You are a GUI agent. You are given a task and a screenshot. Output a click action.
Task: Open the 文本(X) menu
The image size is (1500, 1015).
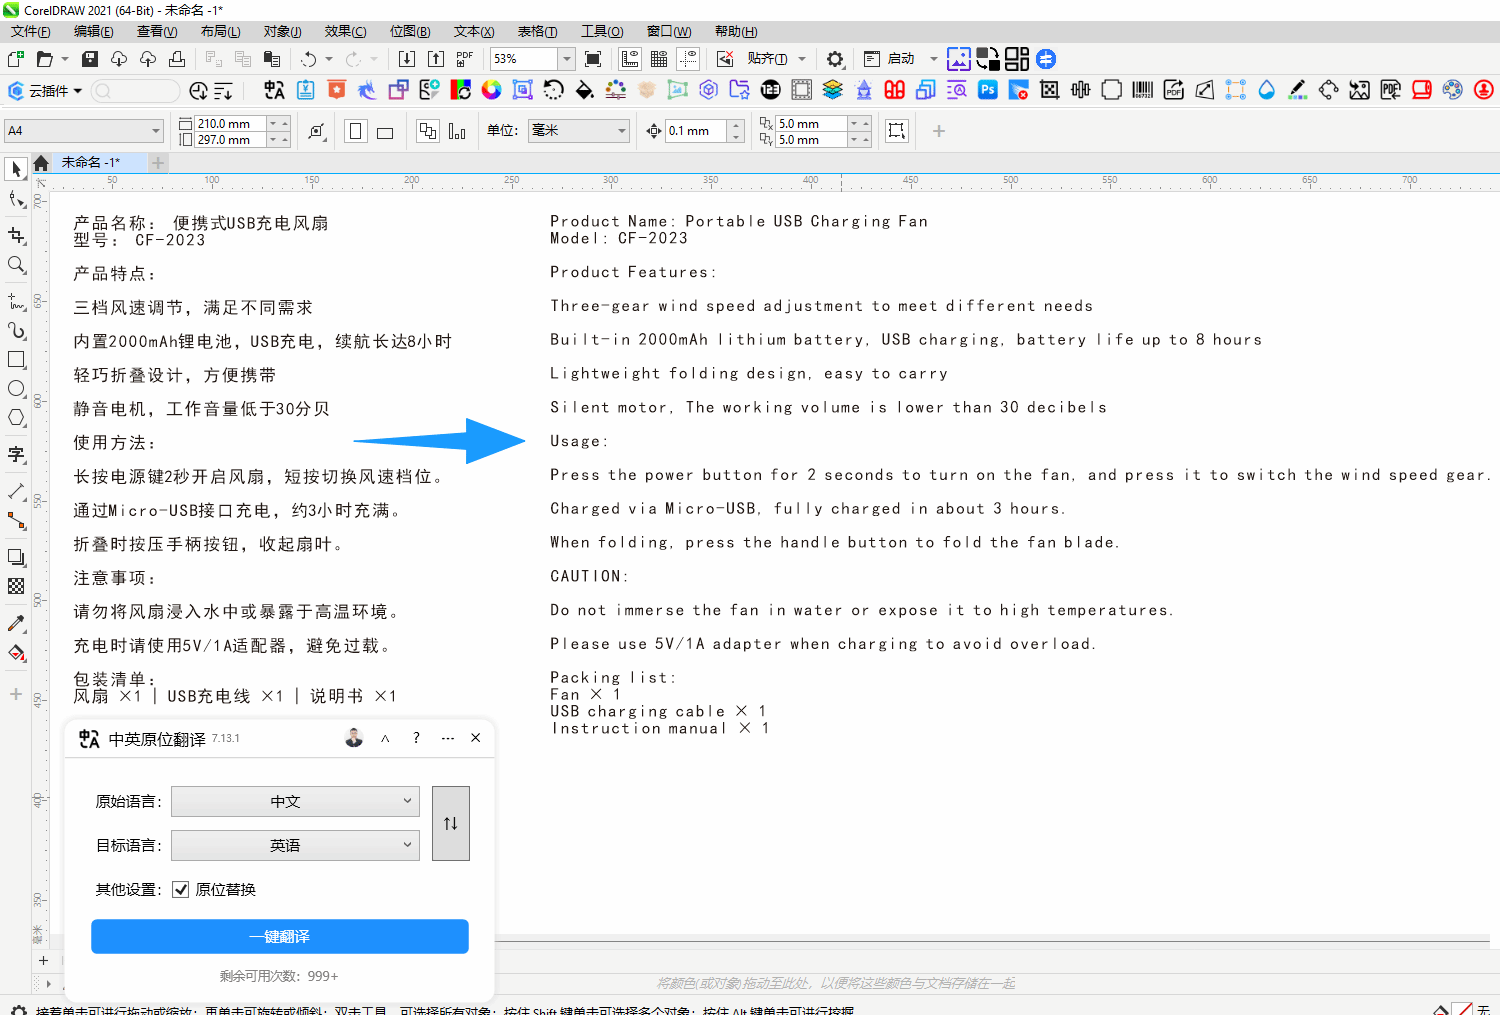[474, 32]
